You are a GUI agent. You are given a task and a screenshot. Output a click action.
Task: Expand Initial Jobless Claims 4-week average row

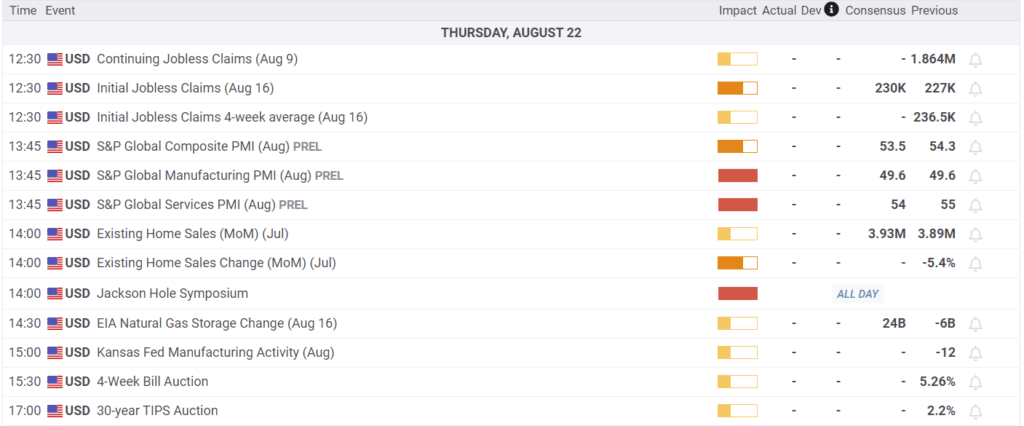point(232,118)
